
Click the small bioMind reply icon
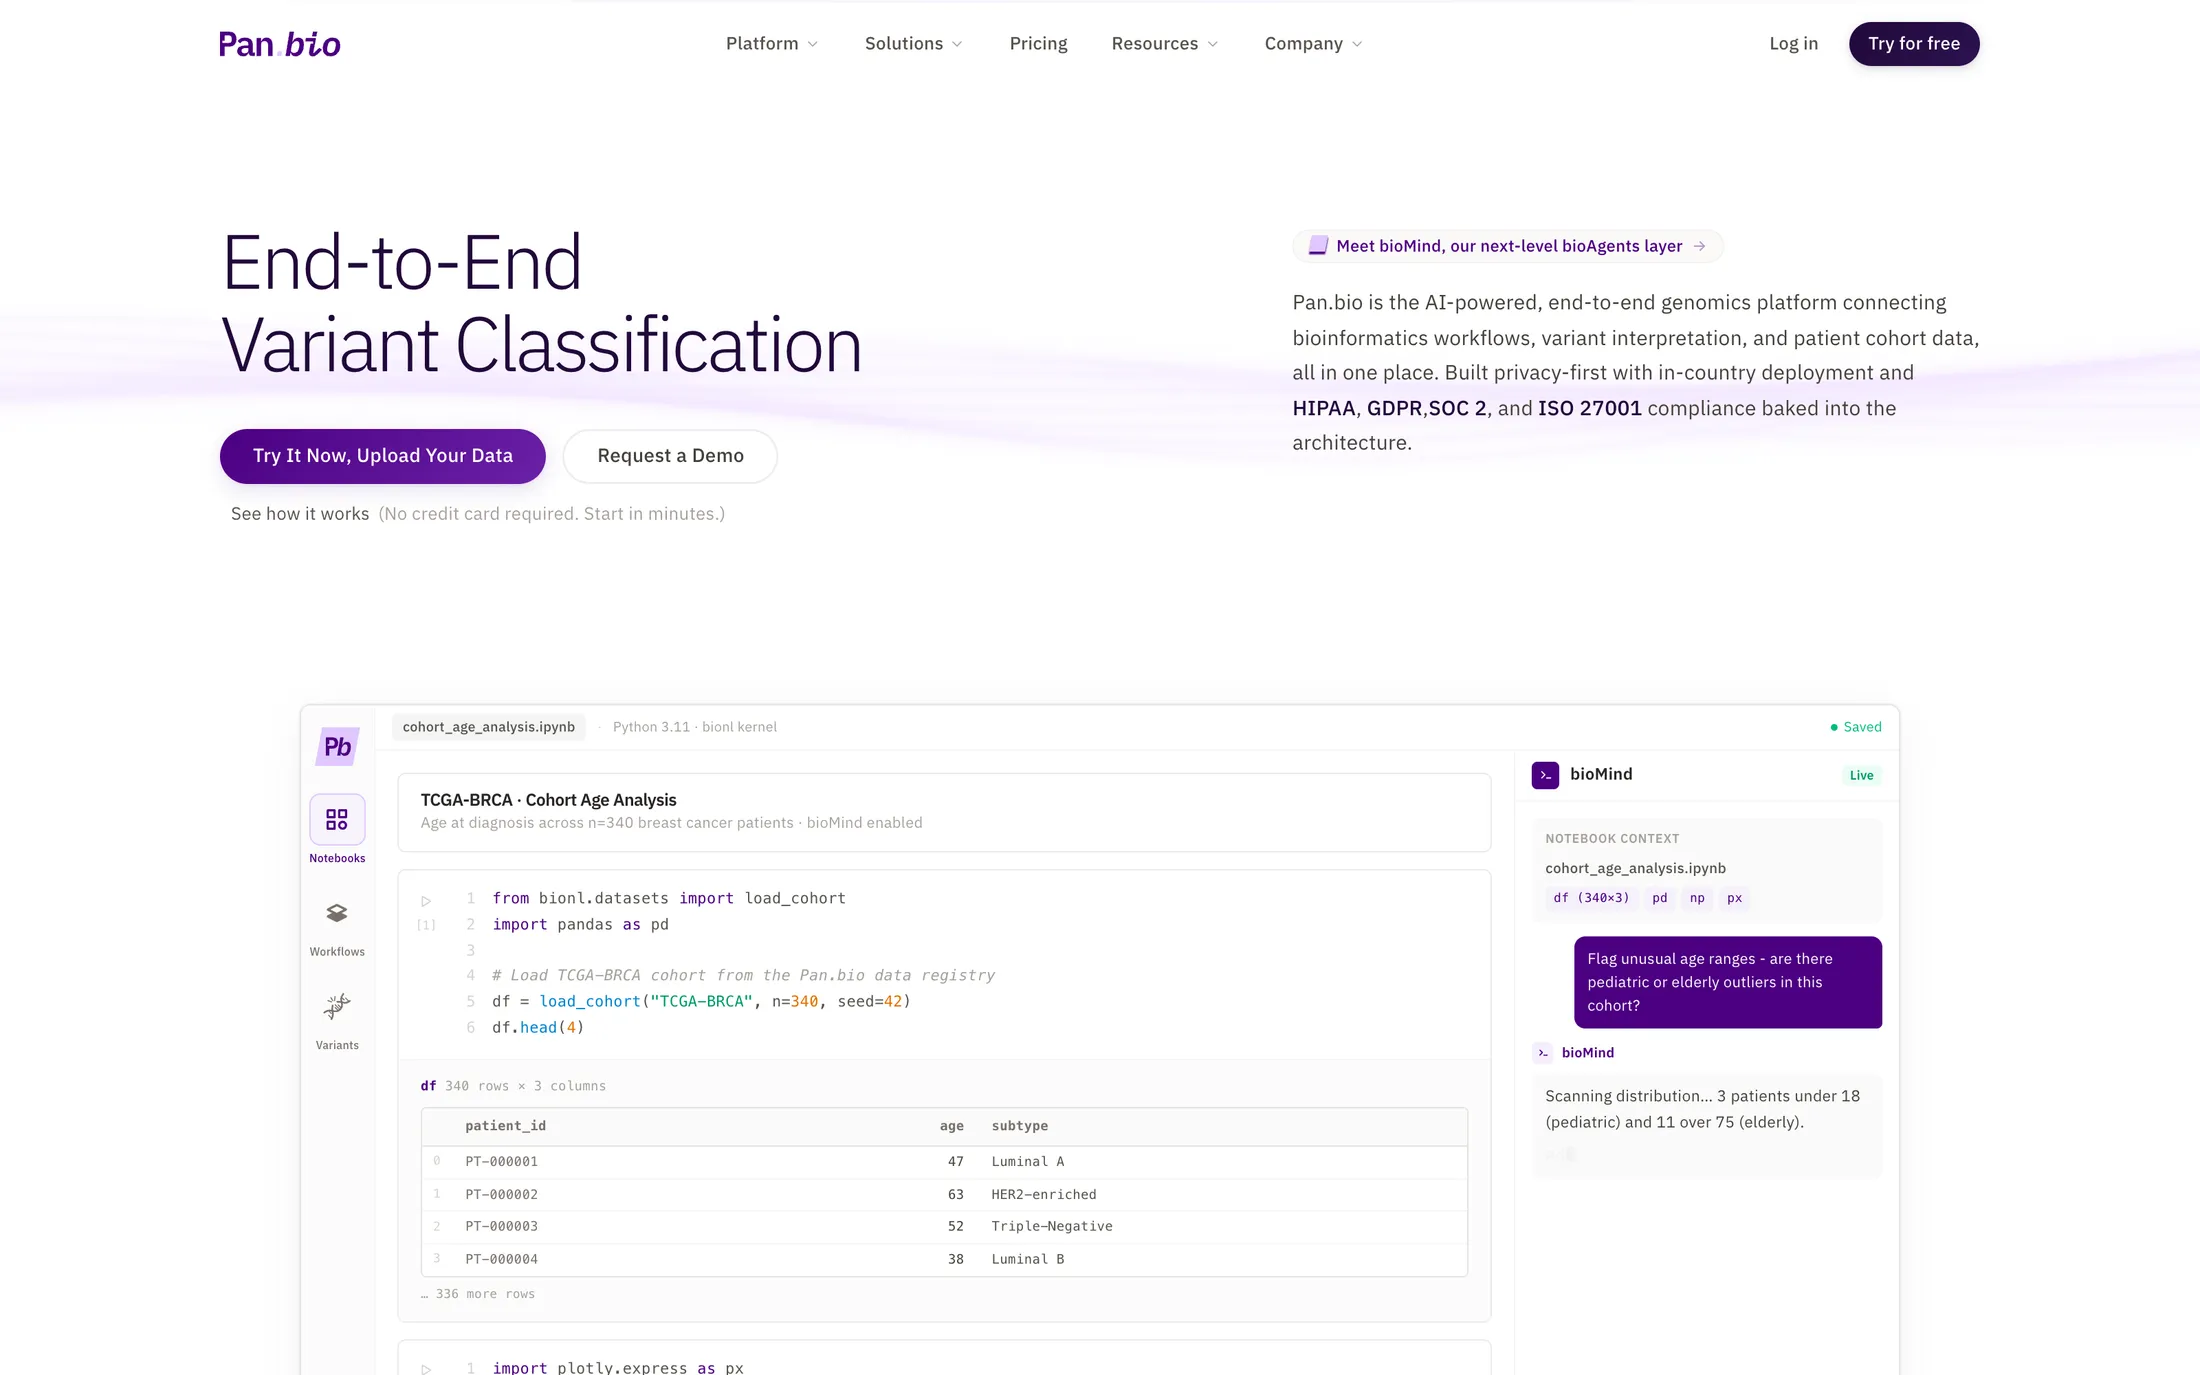pos(1543,1053)
